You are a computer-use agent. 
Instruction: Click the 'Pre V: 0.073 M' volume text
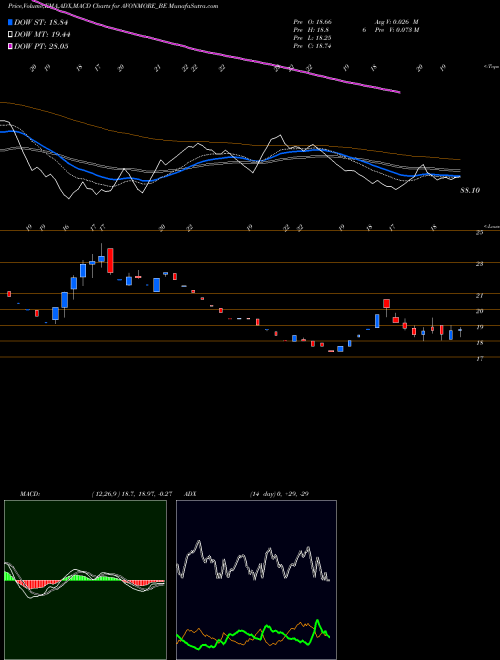397,29
